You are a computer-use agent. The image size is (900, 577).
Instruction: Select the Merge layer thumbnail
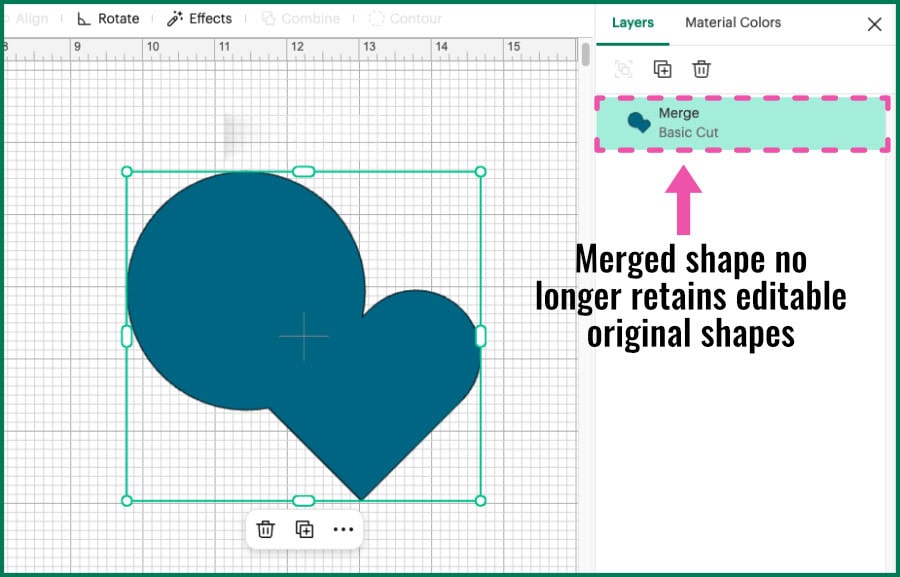(x=638, y=122)
